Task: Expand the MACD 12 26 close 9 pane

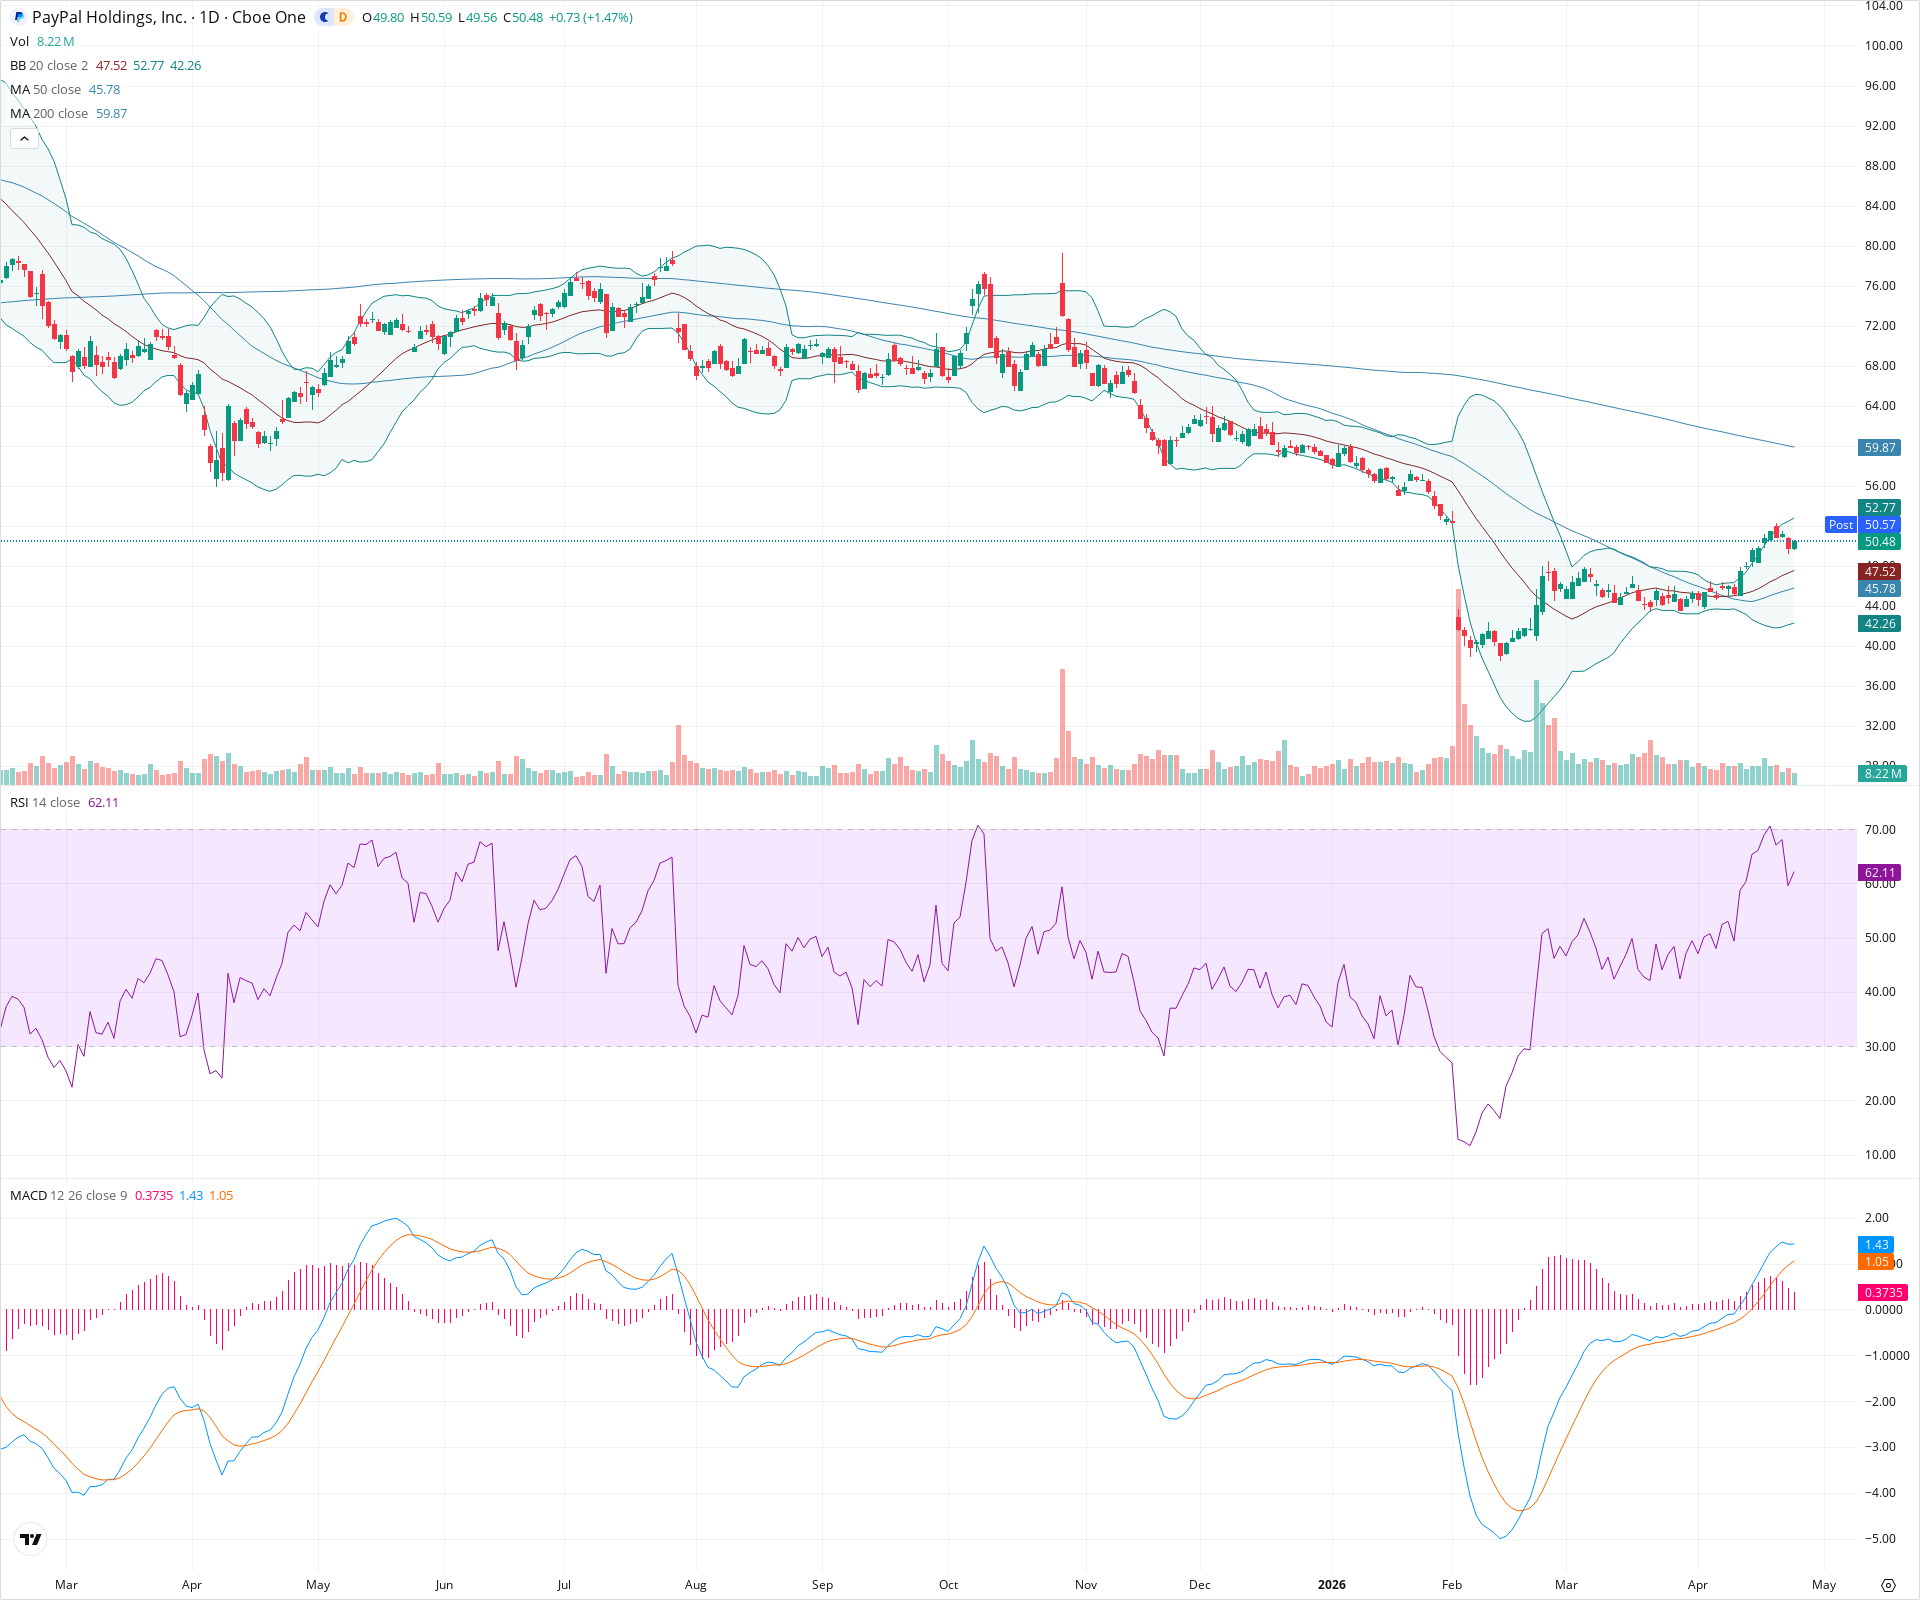Action: (x=28, y=1195)
